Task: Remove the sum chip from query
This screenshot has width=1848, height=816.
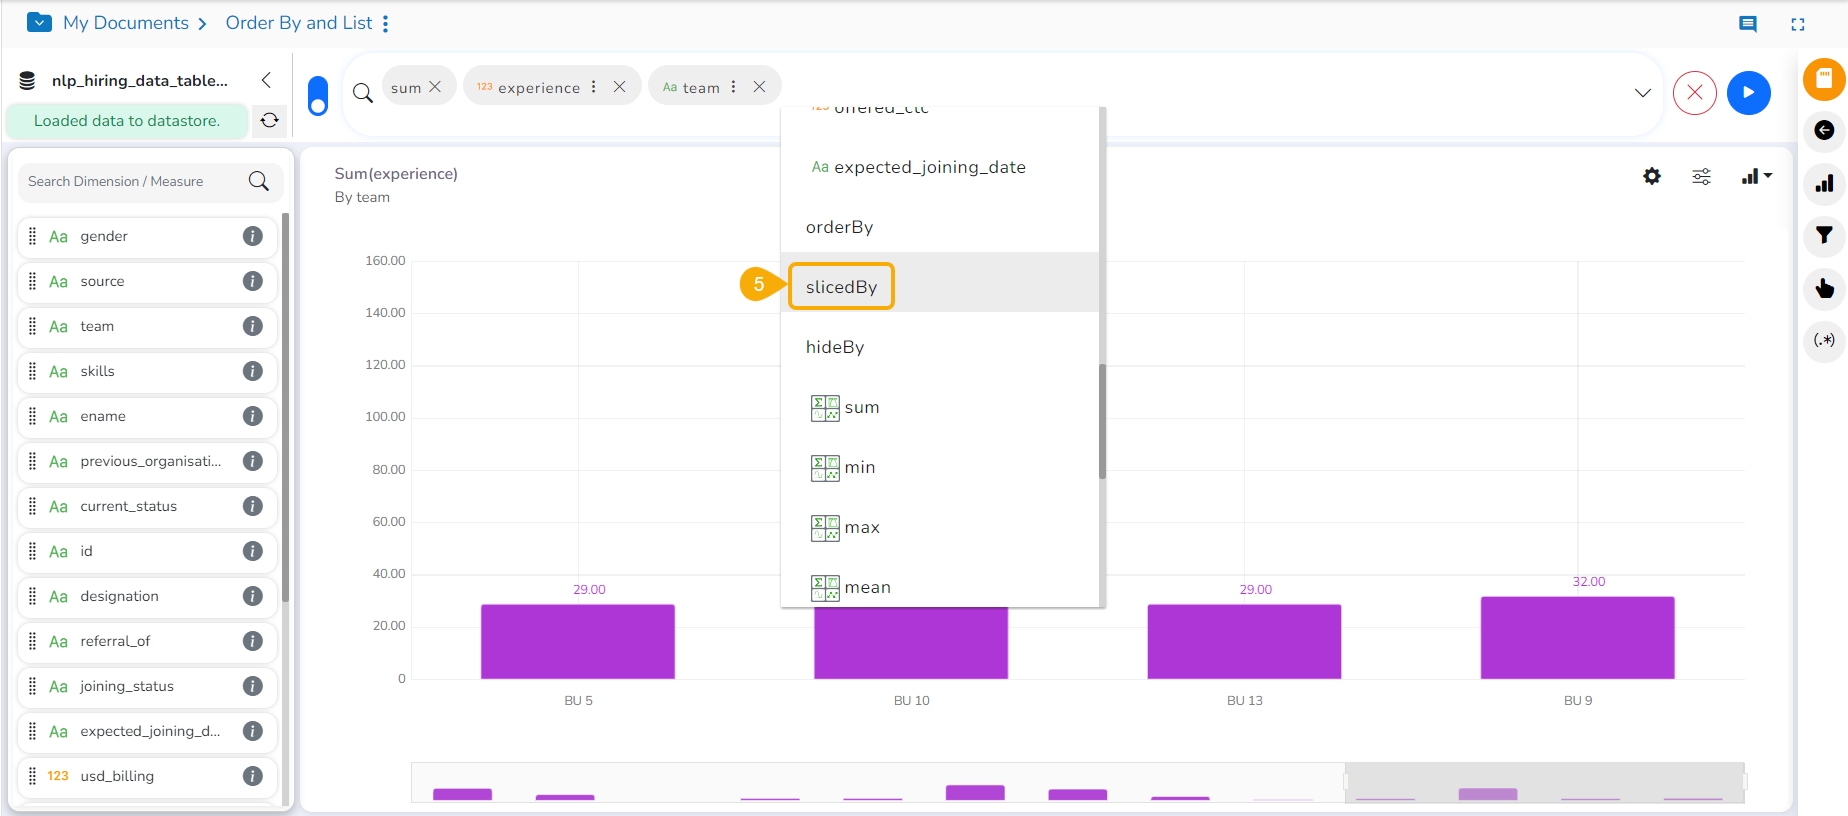Action: 435,87
